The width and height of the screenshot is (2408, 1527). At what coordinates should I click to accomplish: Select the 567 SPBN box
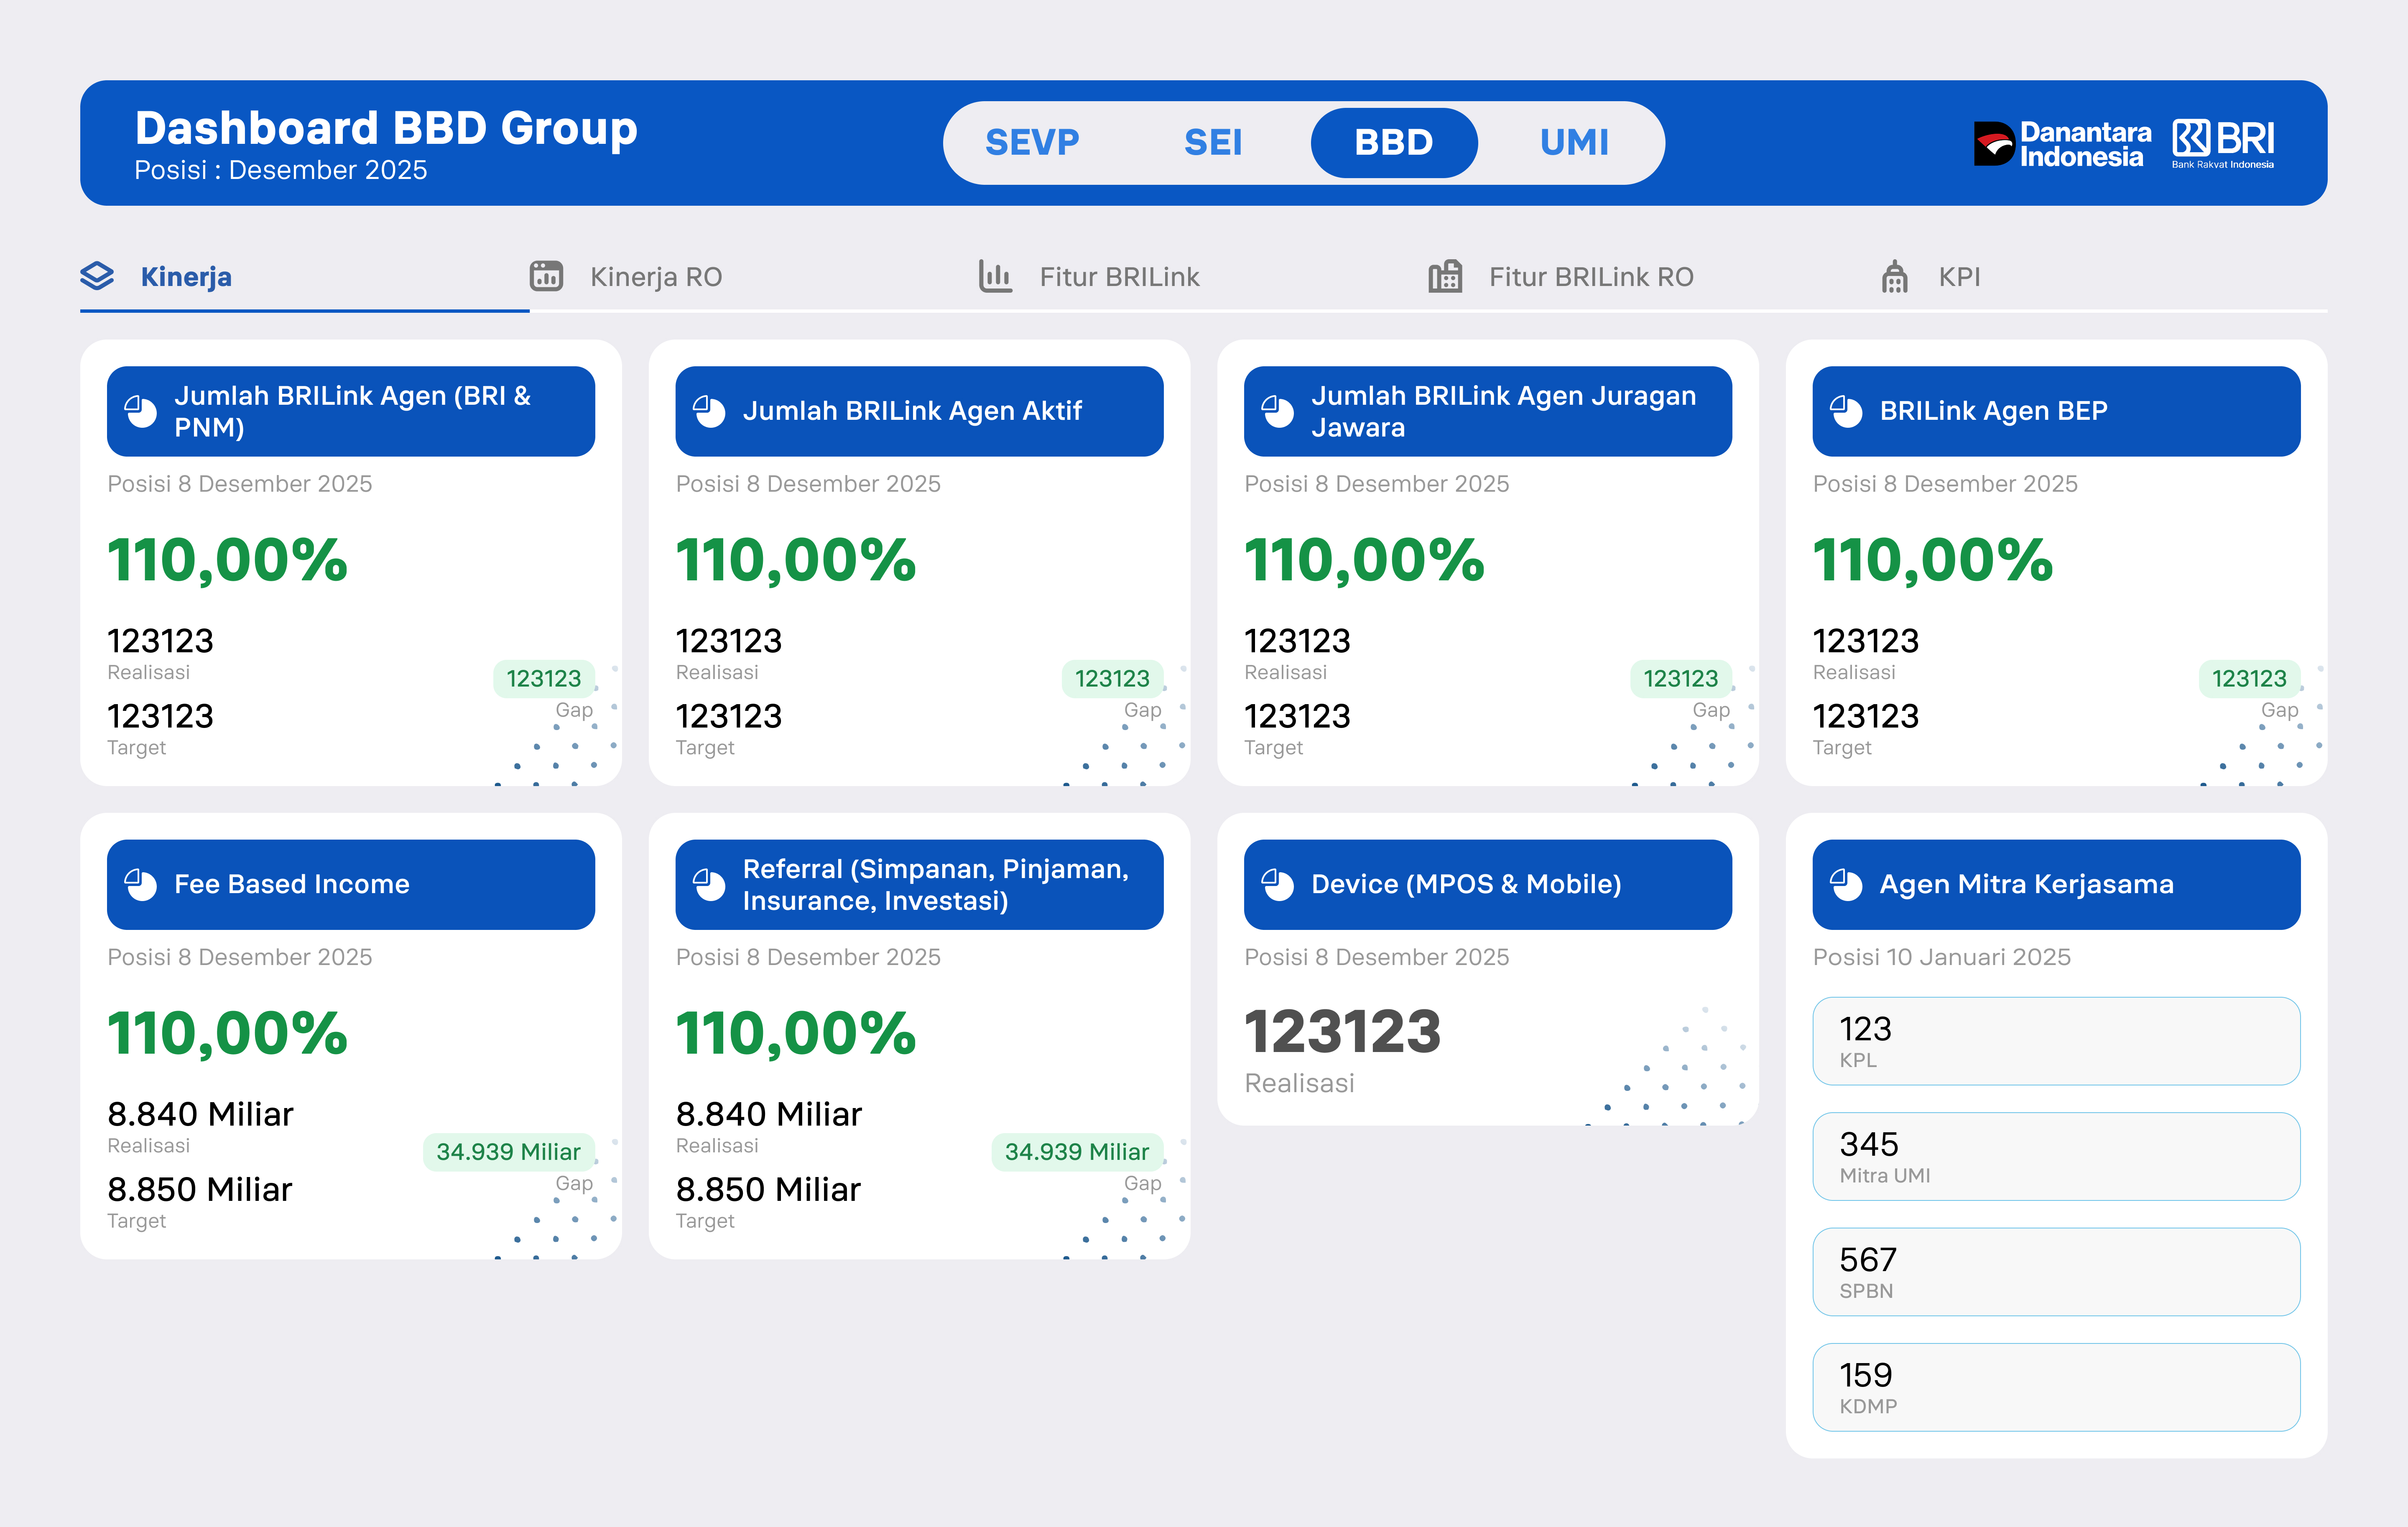pos(2056,1272)
